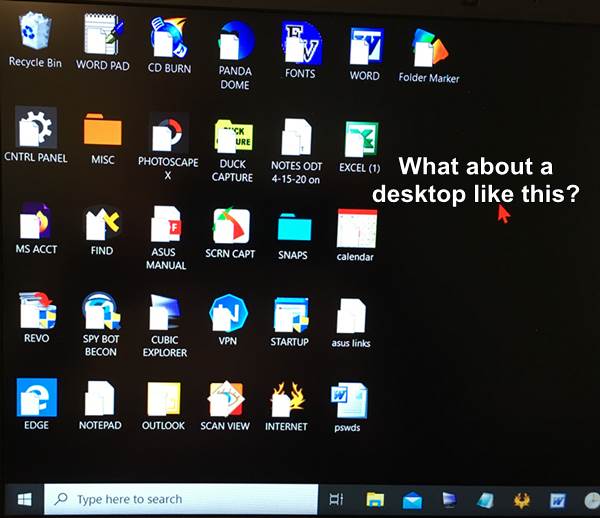The image size is (600, 518).
Task: Select the cyan SNAPS folder
Action: [294, 227]
